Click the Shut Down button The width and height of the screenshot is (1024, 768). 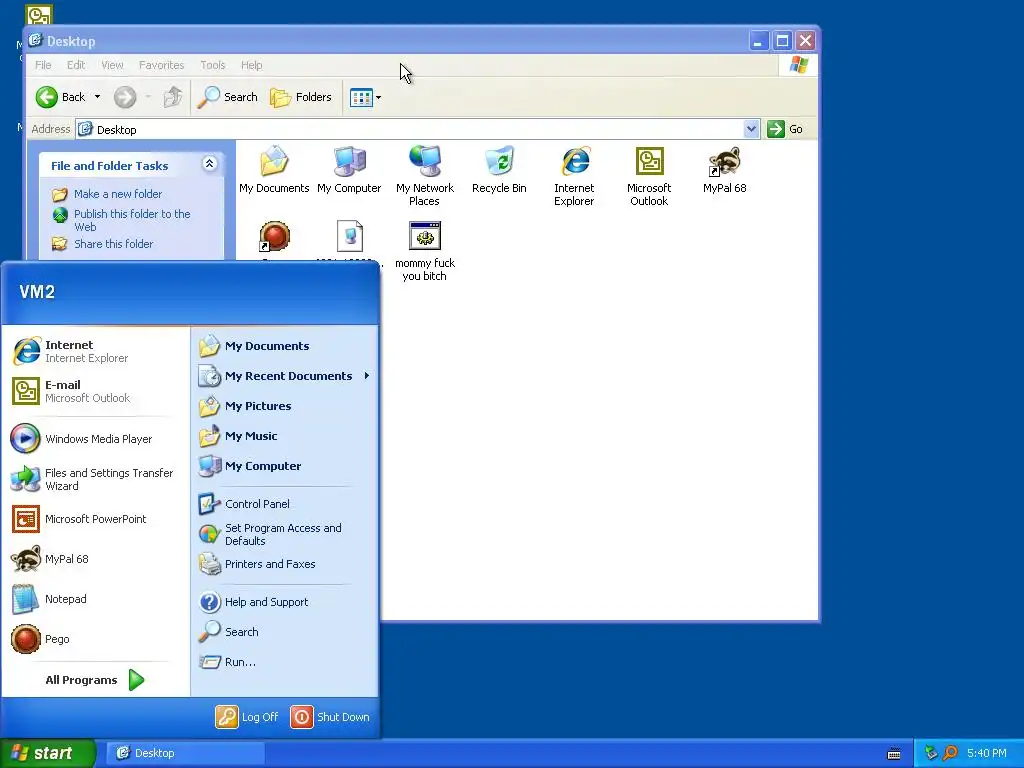[x=330, y=717]
